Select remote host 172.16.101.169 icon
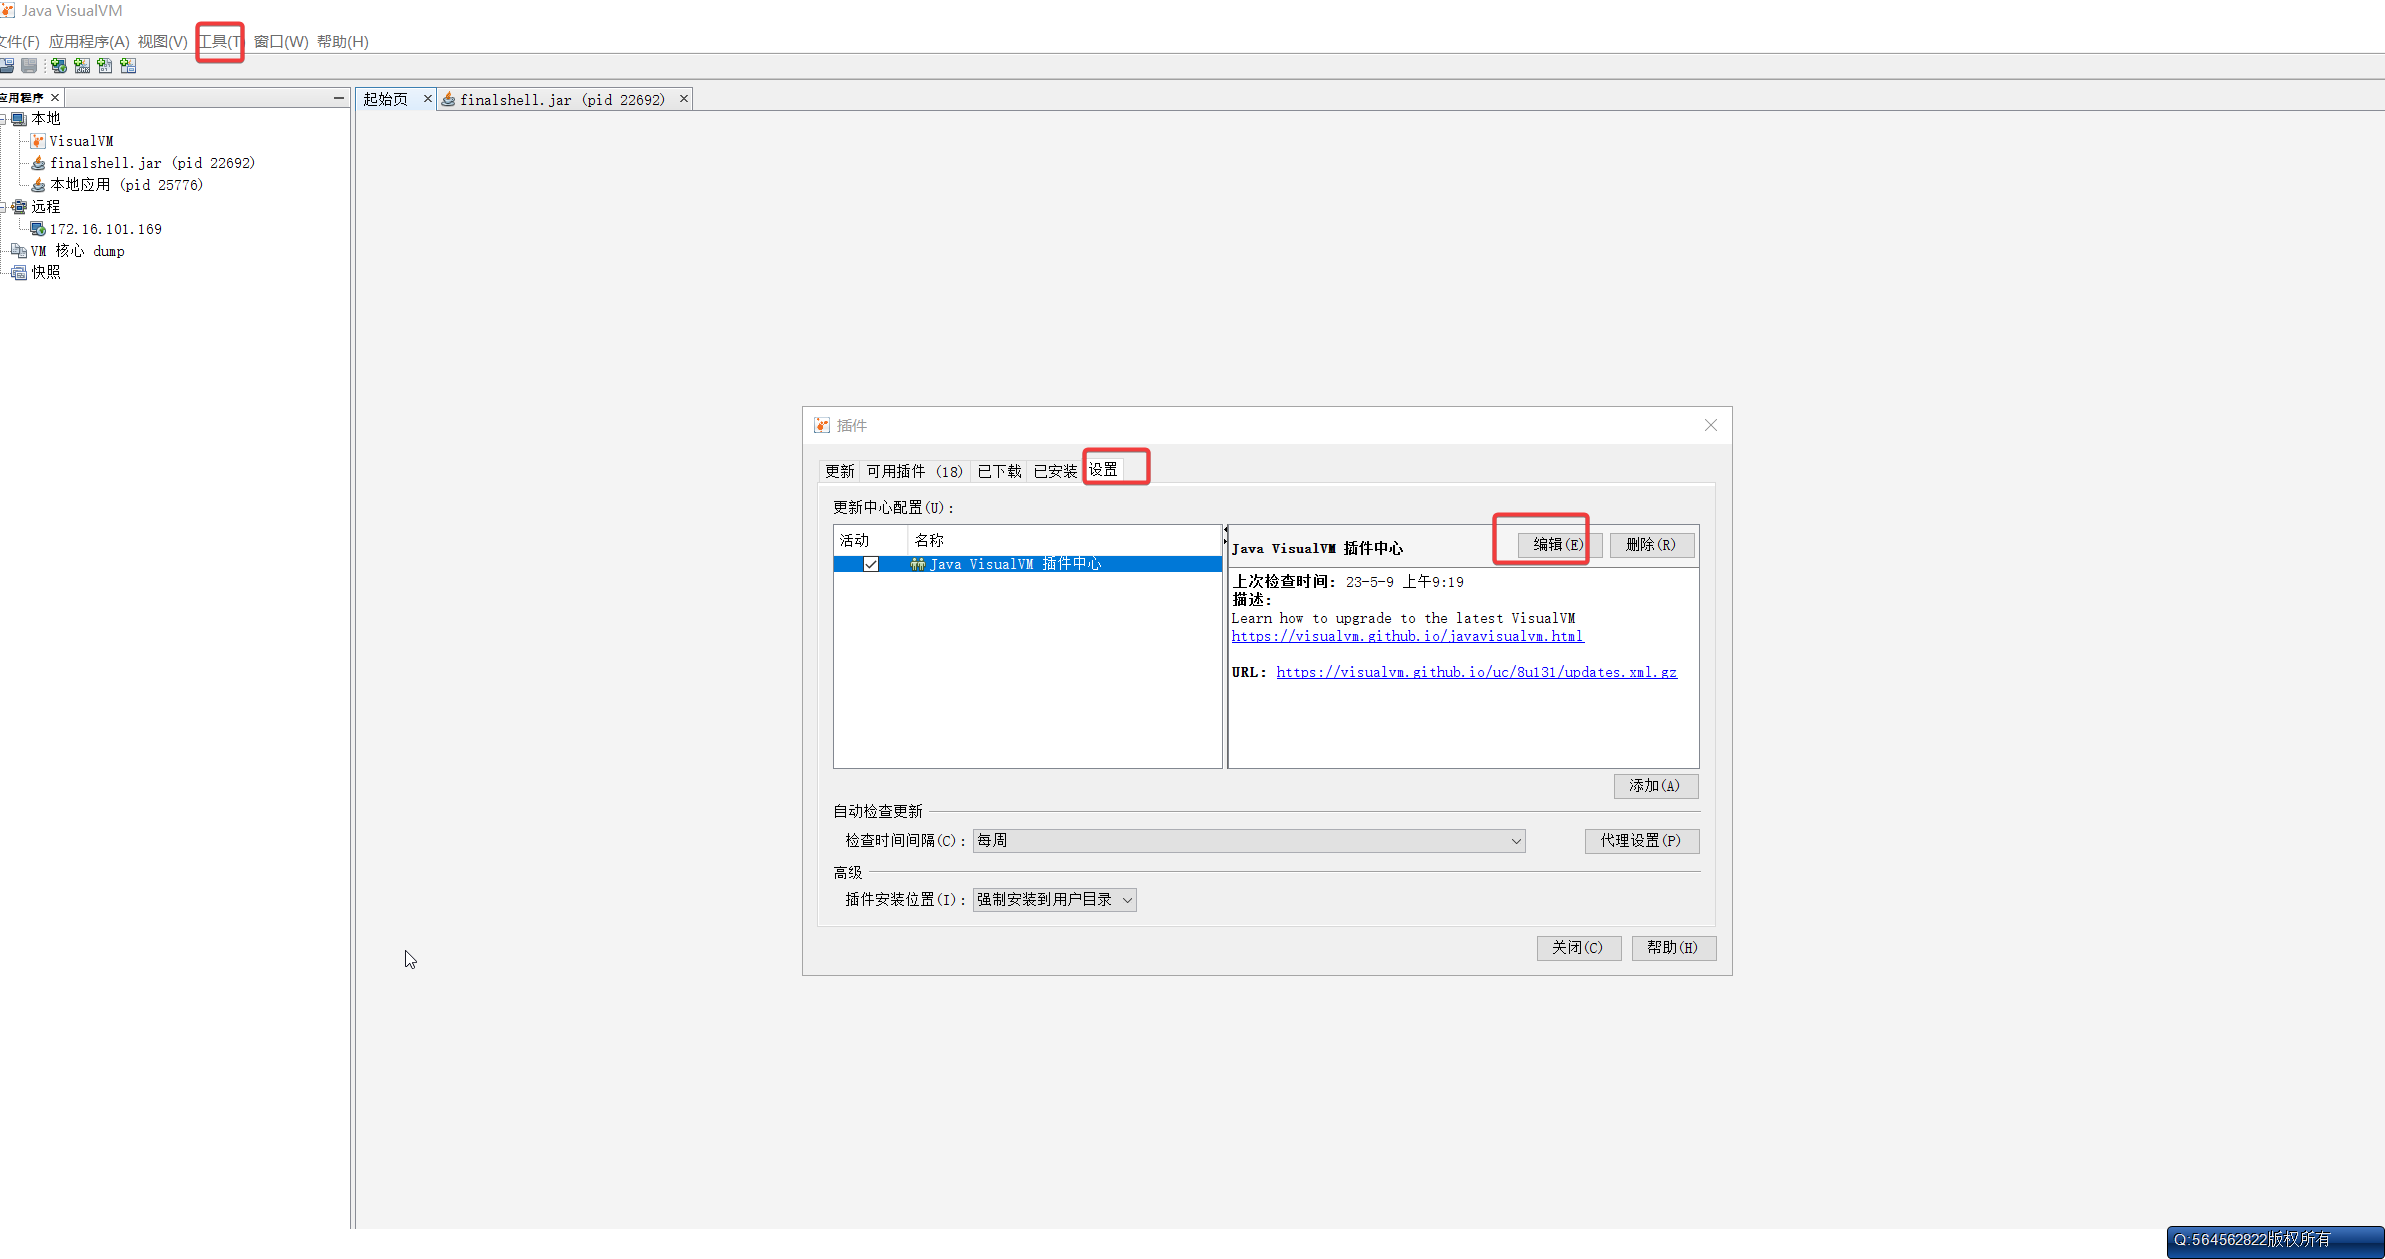Image resolution: width=2385 pixels, height=1259 pixels. 38,229
